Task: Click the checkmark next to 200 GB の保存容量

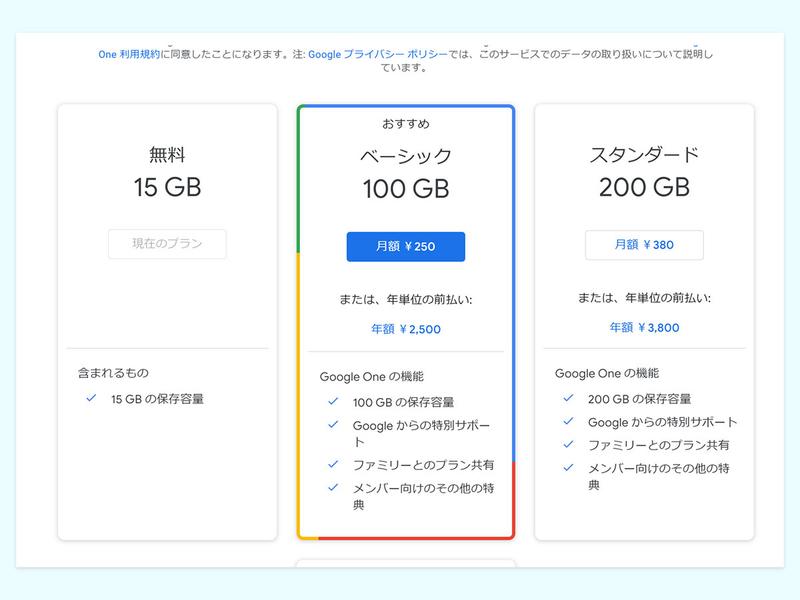Action: (568, 398)
